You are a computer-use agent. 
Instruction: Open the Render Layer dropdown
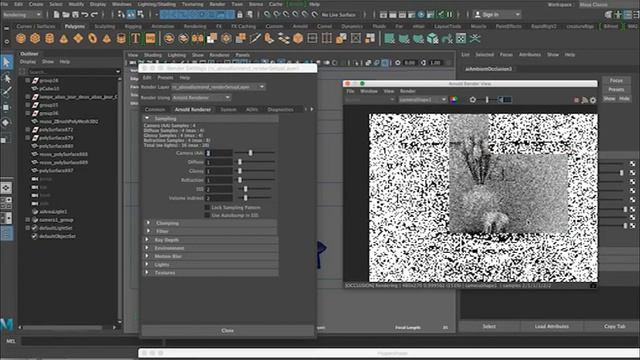click(x=218, y=87)
